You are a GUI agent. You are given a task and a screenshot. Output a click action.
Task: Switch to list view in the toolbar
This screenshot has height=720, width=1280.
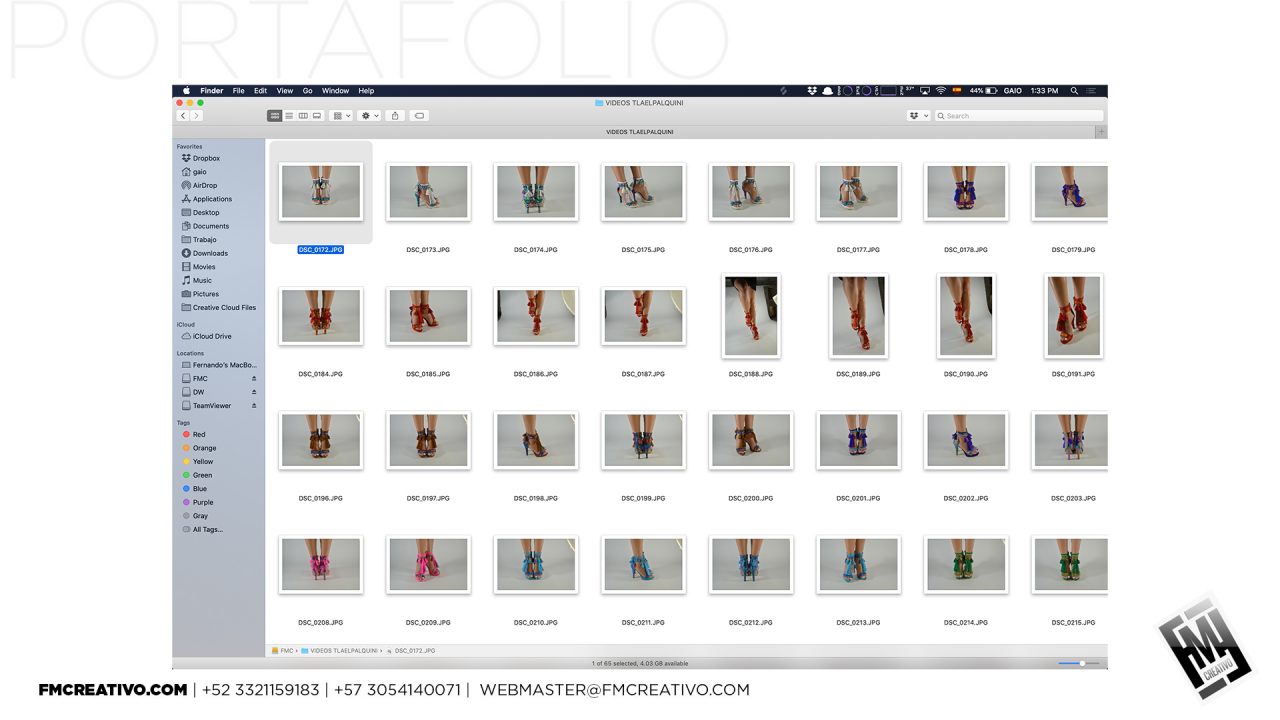[289, 116]
